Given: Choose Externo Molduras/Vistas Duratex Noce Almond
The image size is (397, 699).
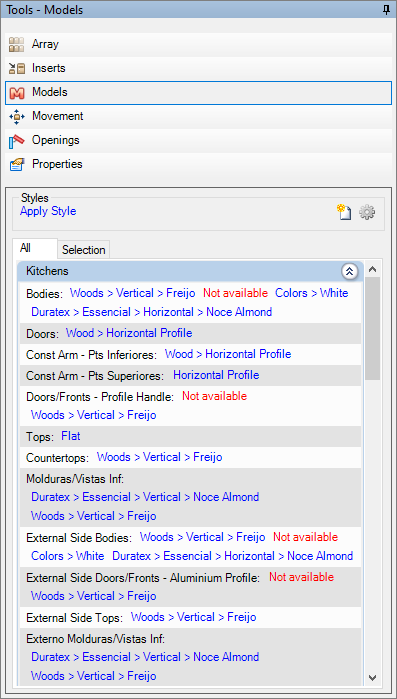Looking at the screenshot, I should 145,657.
